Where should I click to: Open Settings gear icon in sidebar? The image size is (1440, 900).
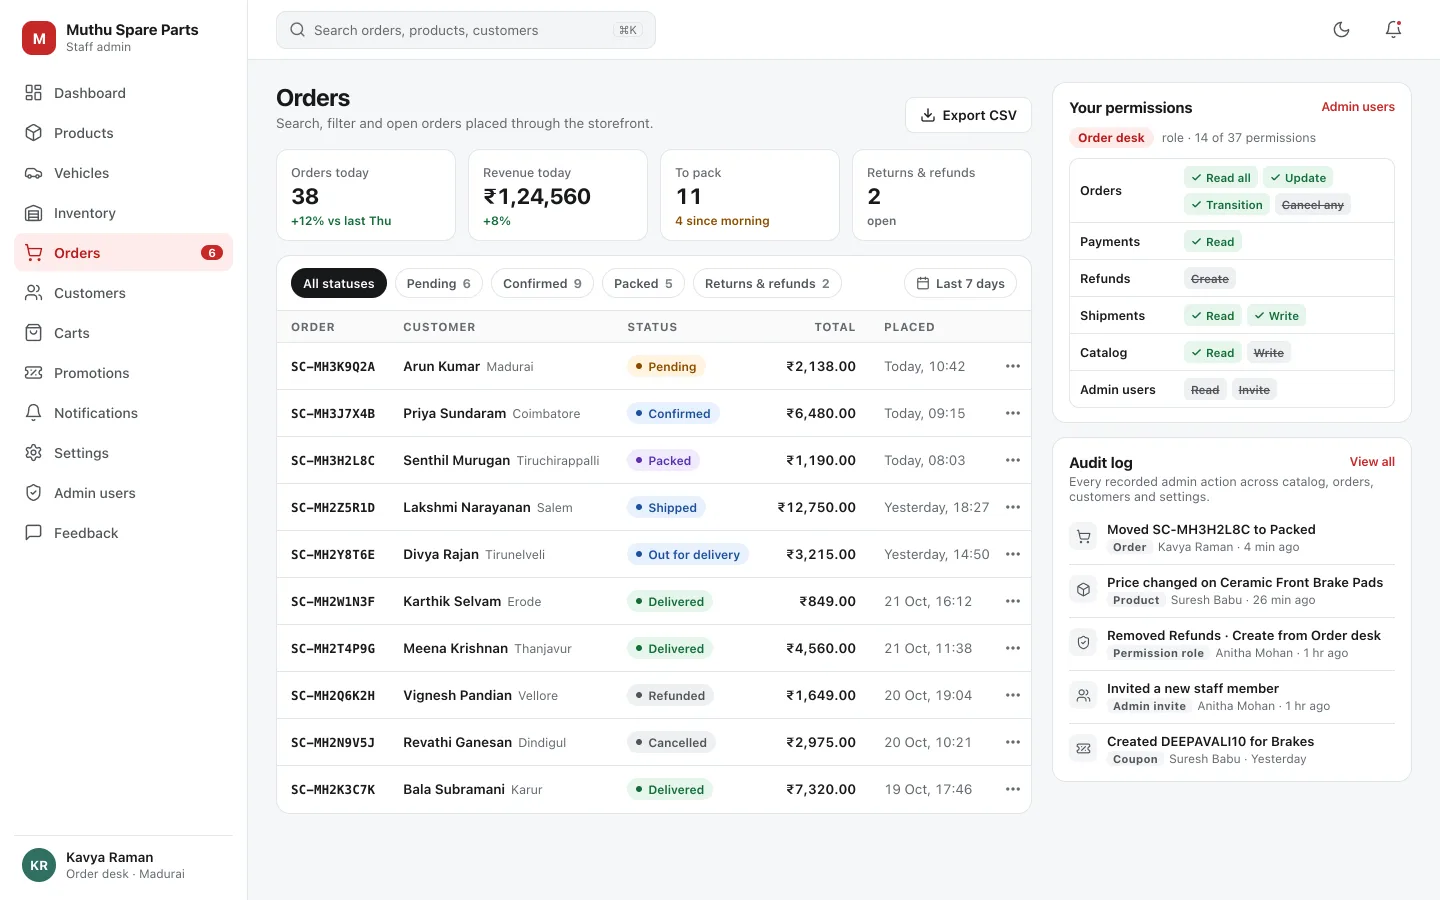(34, 453)
